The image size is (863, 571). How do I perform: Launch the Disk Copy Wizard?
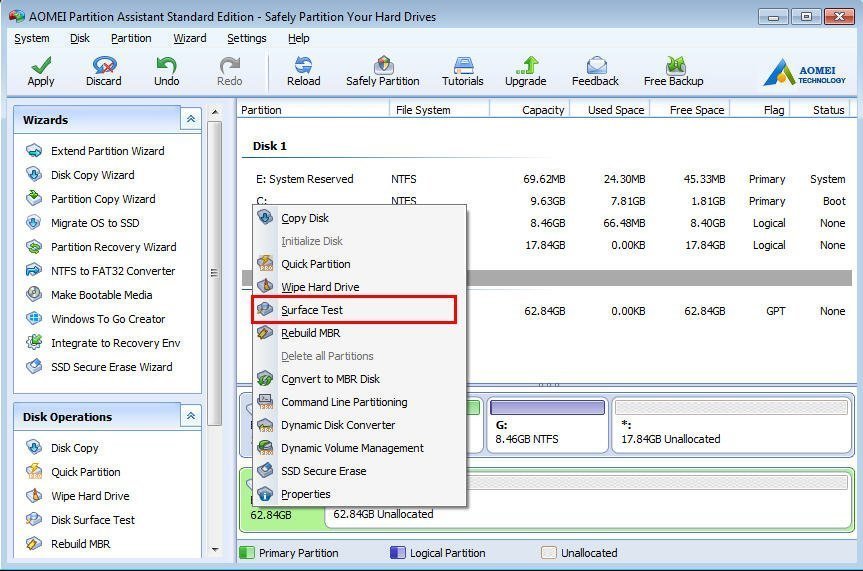[92, 175]
